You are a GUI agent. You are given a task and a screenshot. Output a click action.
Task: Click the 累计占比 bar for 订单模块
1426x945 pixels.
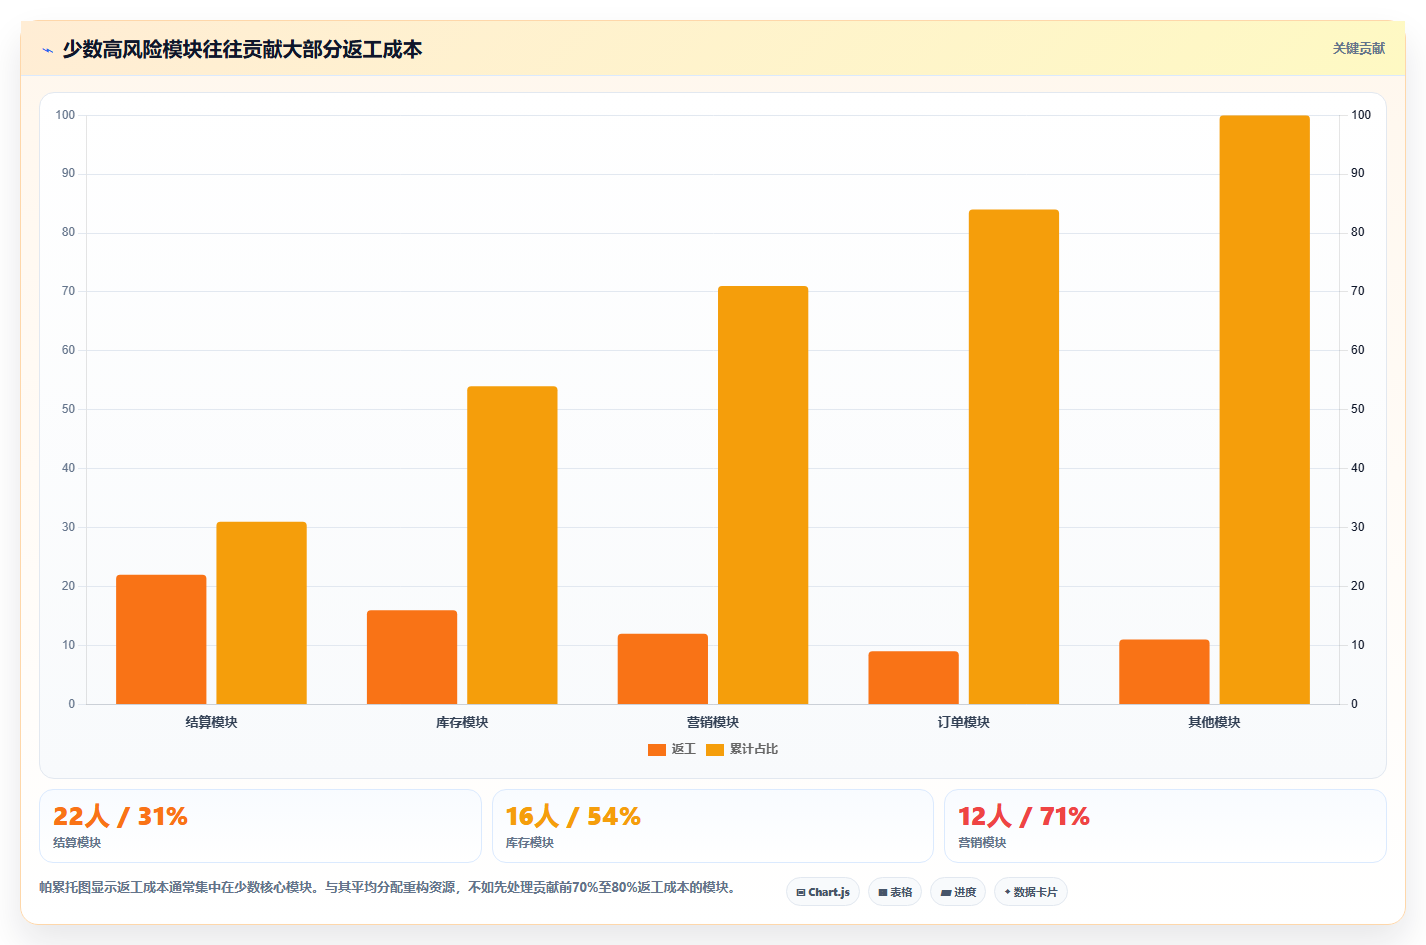(x=1014, y=457)
